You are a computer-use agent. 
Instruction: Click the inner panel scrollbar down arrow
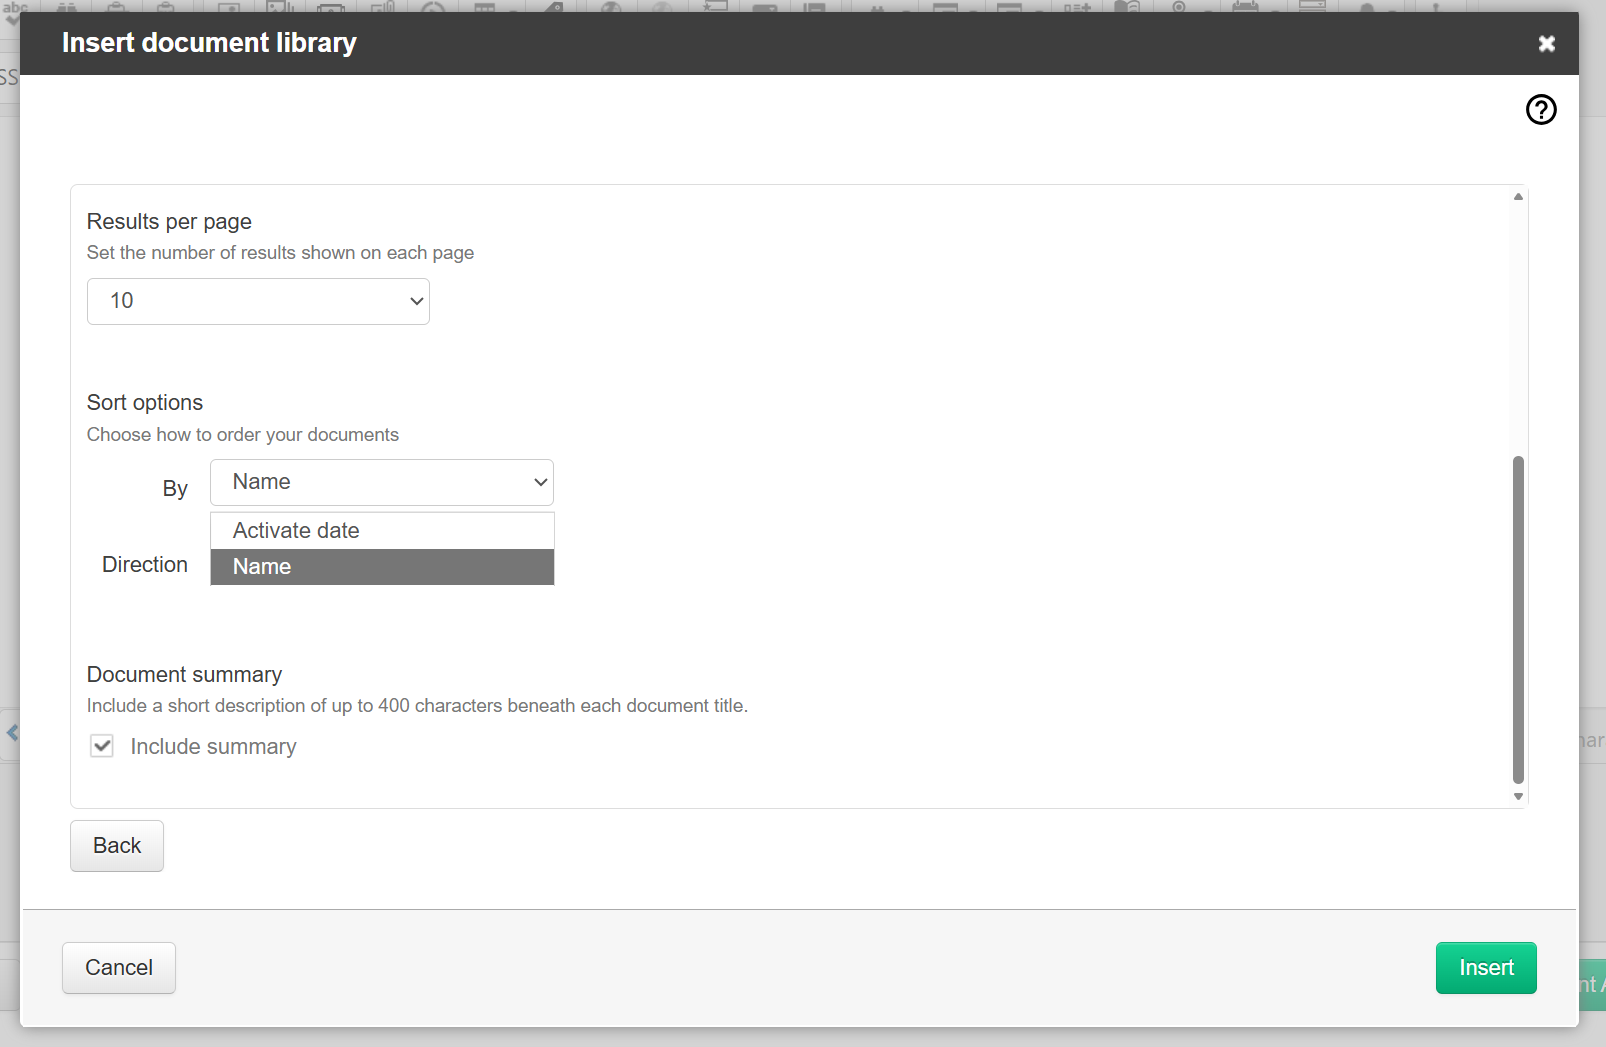pyautogui.click(x=1517, y=796)
